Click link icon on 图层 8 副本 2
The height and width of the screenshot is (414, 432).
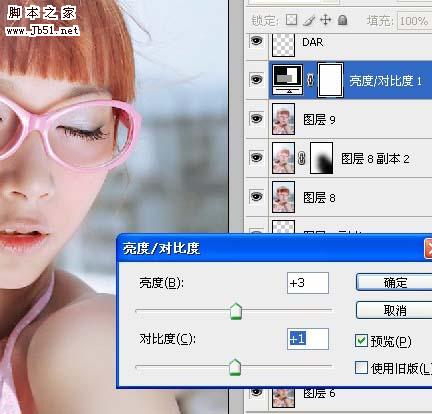point(302,158)
